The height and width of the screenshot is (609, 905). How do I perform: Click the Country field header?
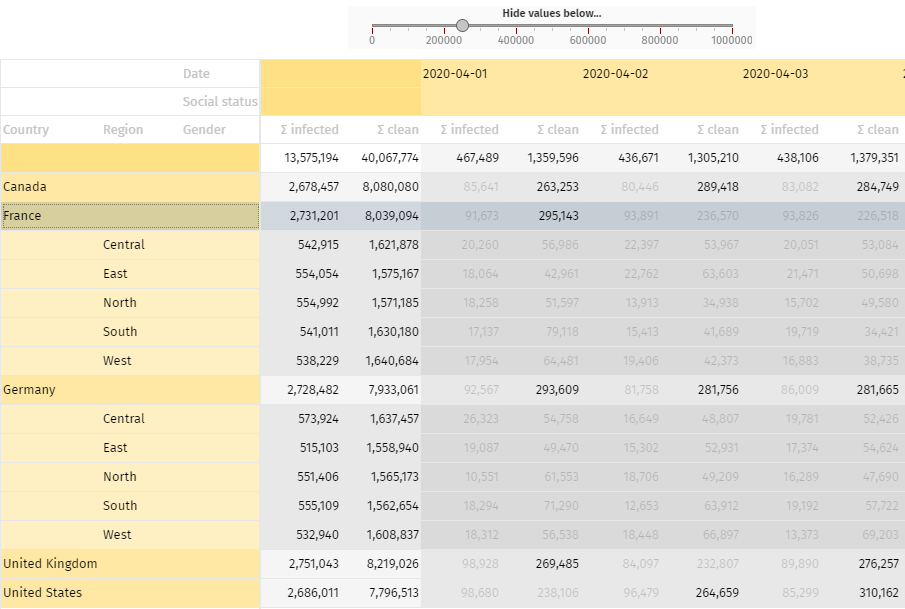(26, 130)
